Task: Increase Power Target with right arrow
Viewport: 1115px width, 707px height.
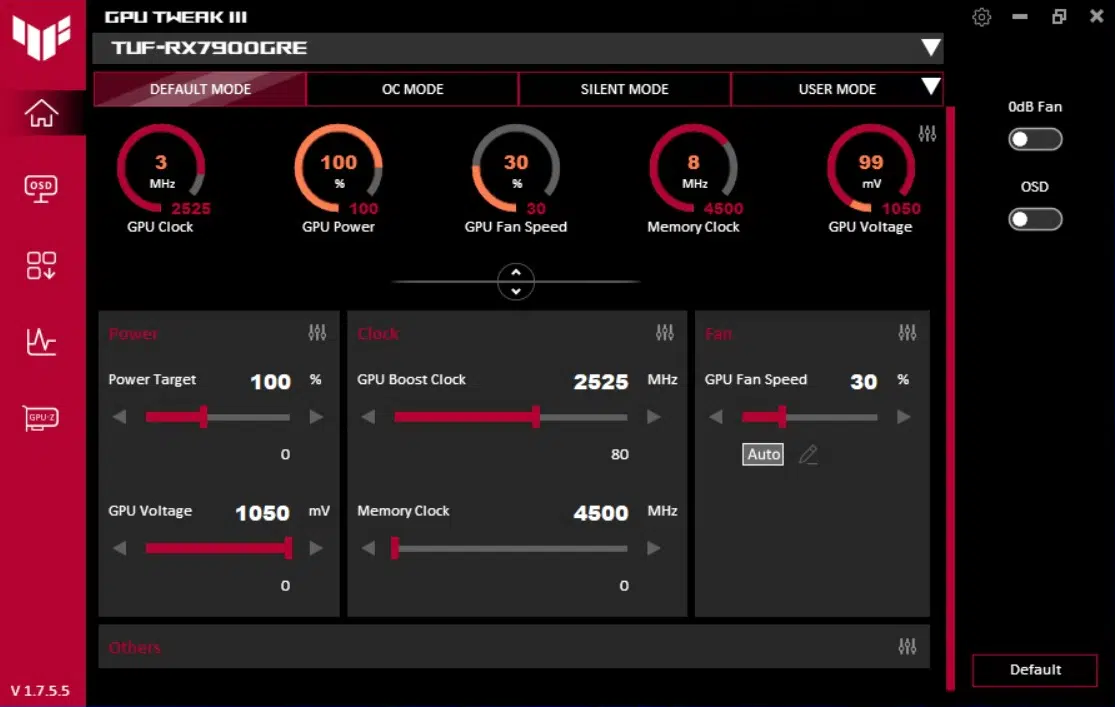Action: pos(316,417)
